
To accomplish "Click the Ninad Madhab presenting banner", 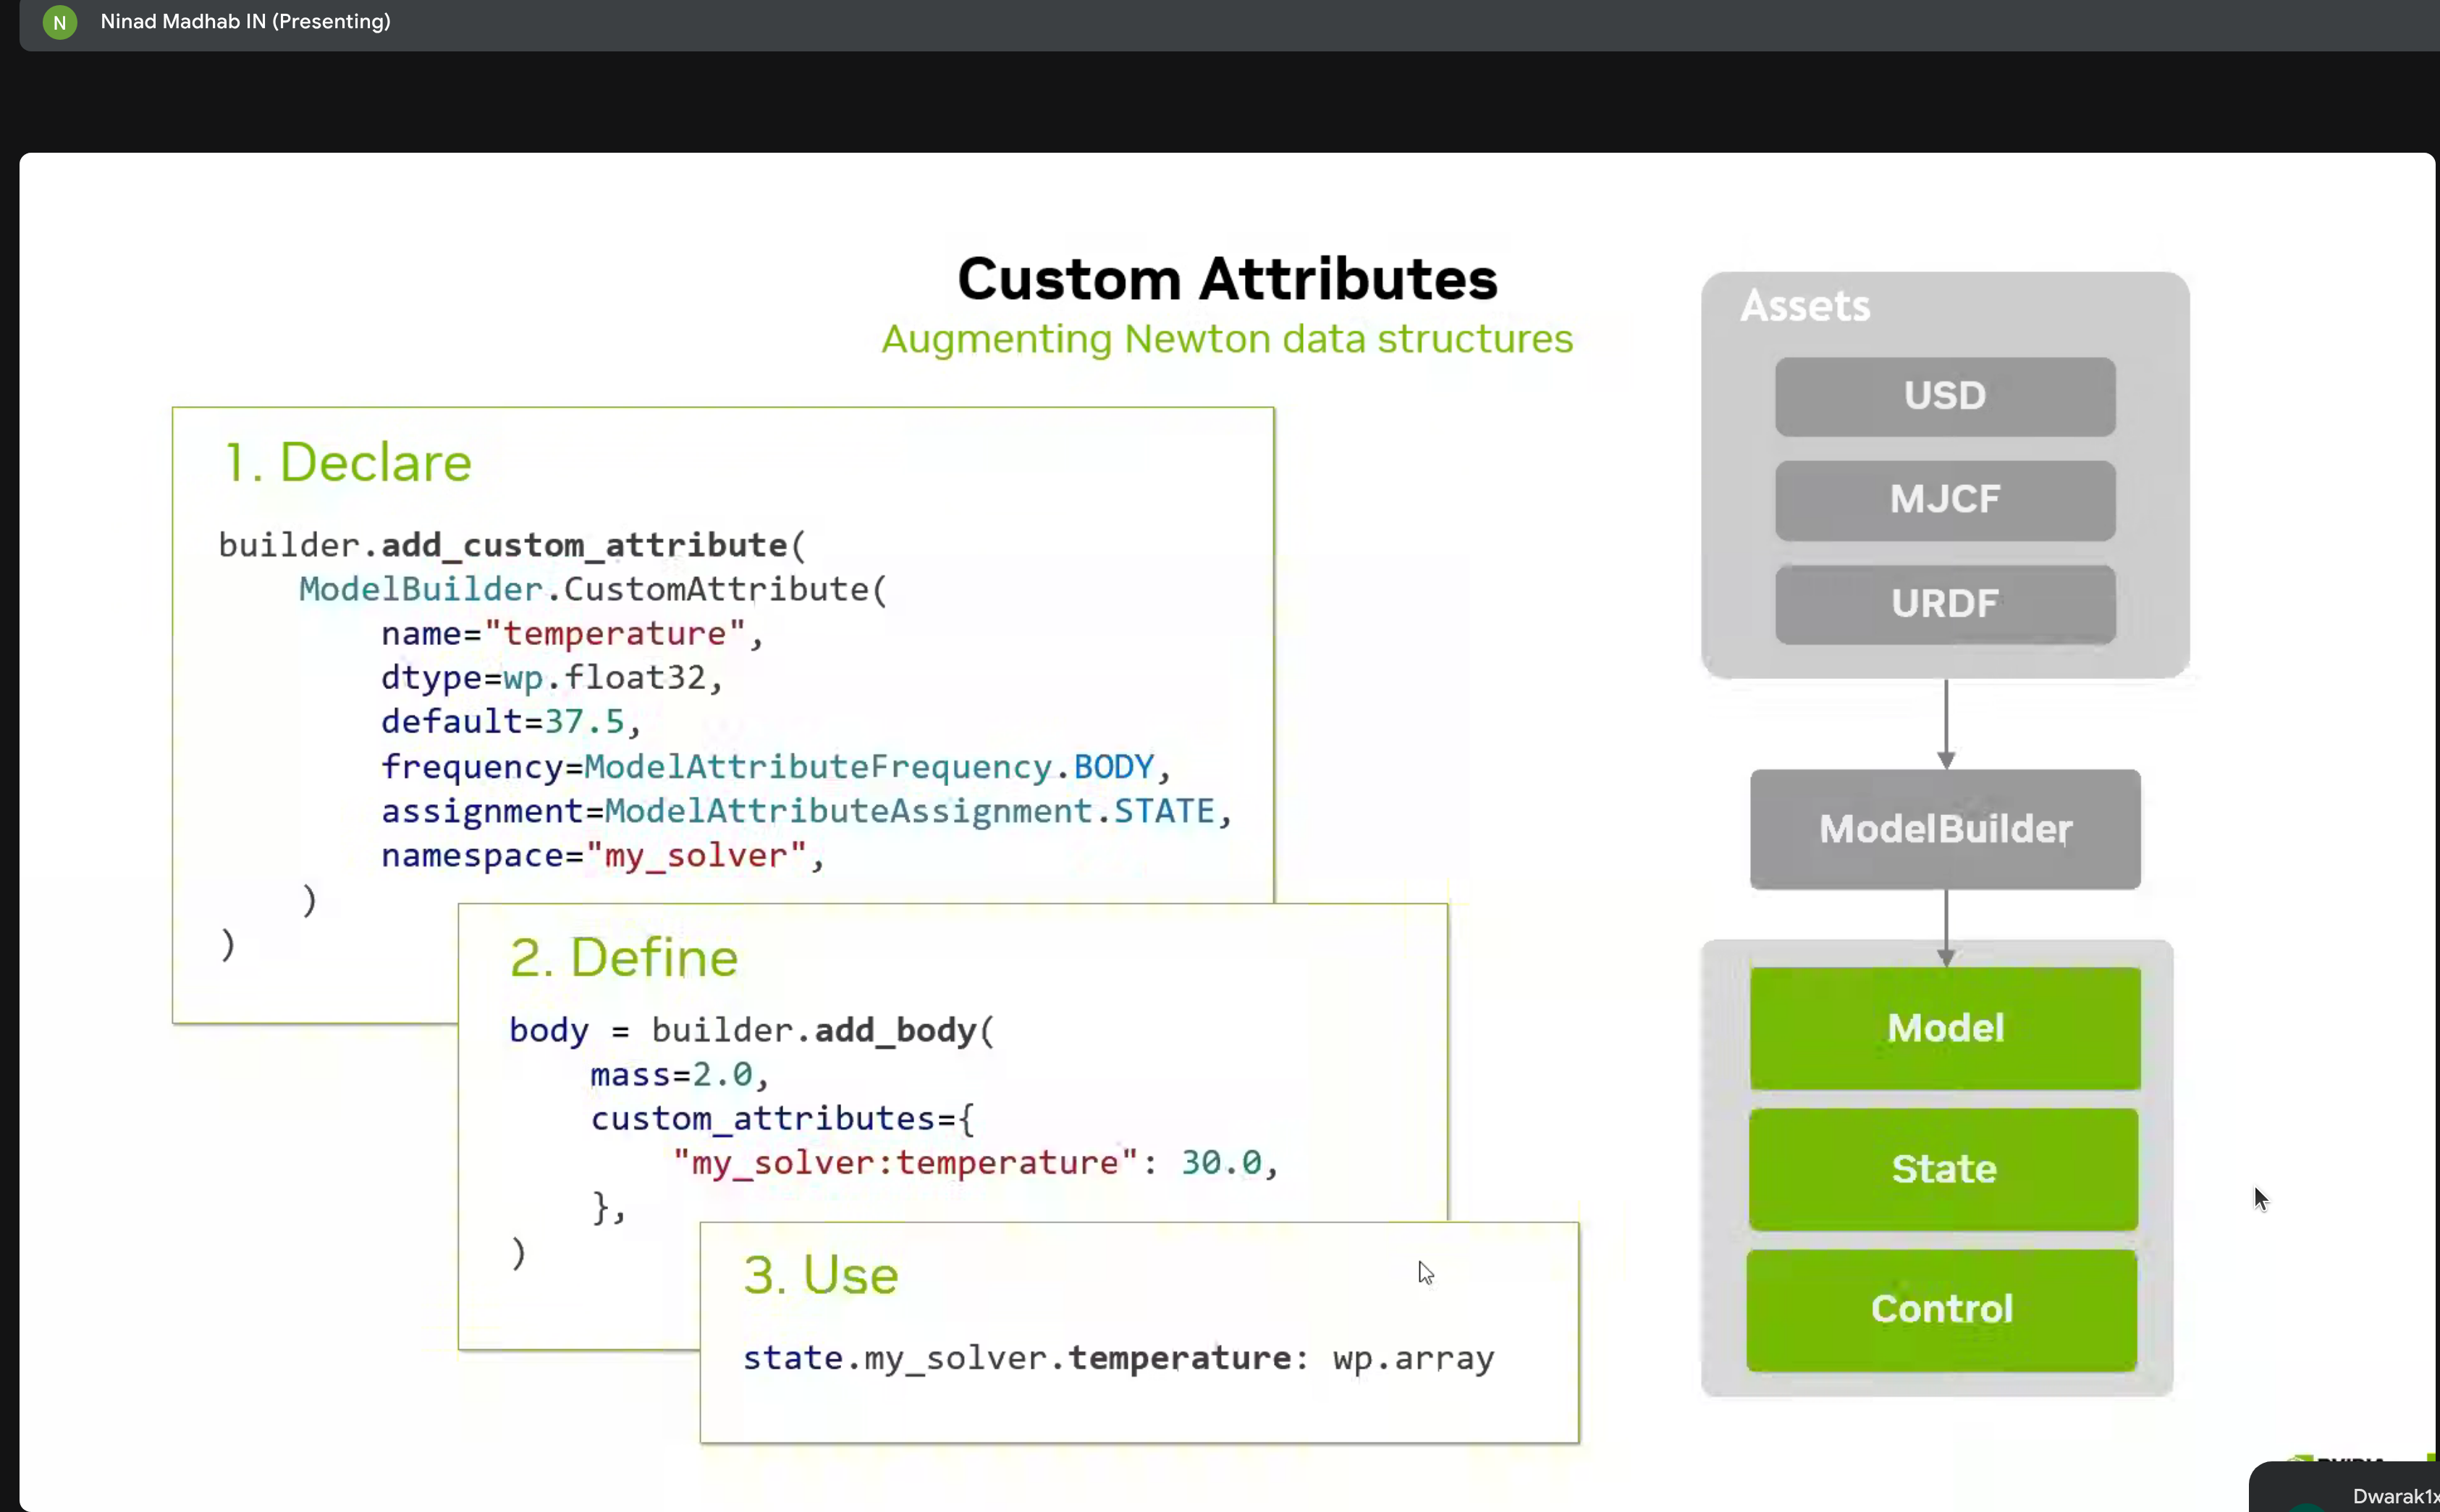I will click(244, 21).
